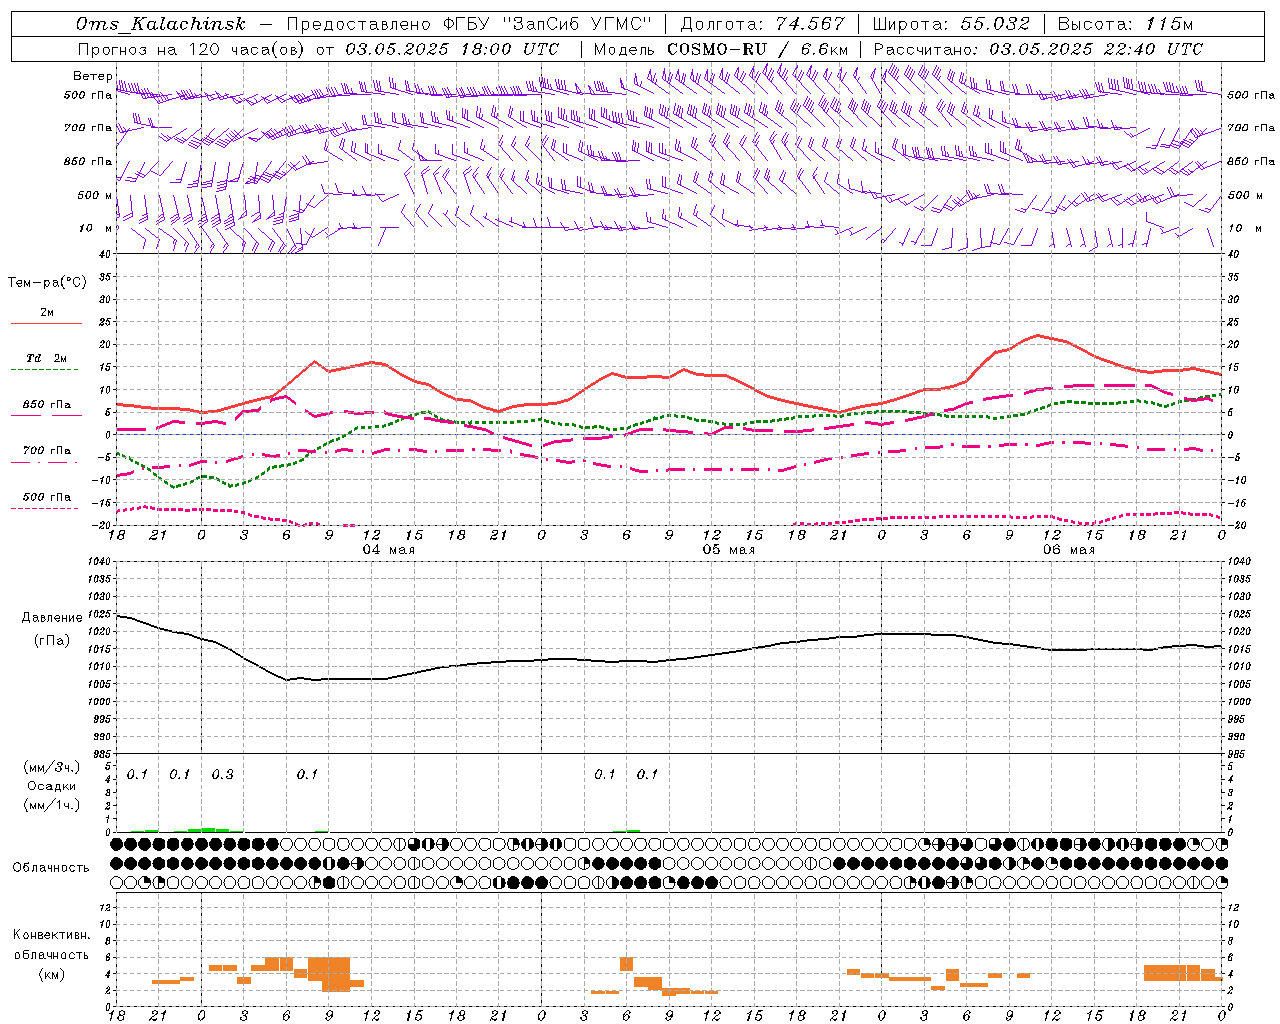This screenshot has width=1280, height=1024.
Task: Click the Облачность panel label
Action: click(51, 867)
